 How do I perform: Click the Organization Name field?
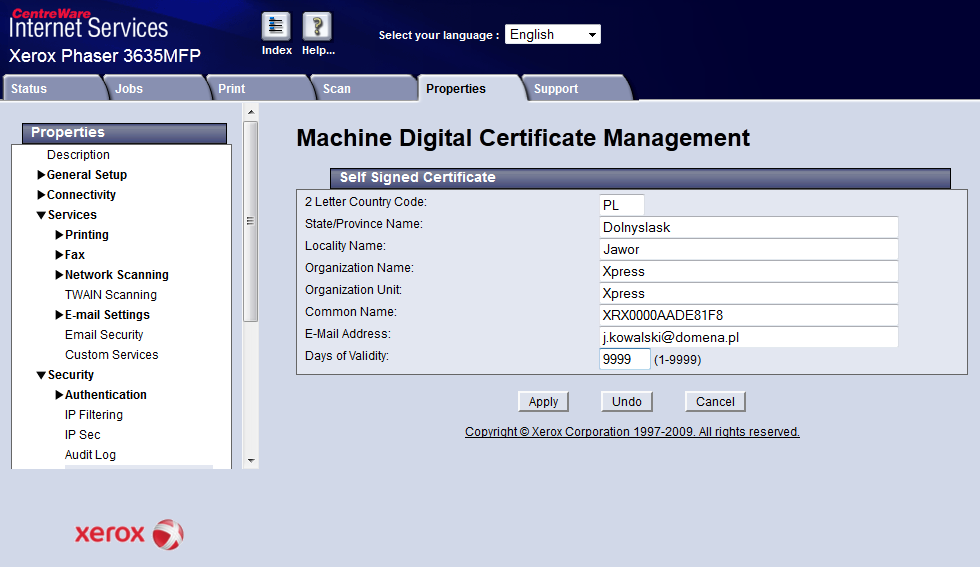pyautogui.click(x=748, y=271)
